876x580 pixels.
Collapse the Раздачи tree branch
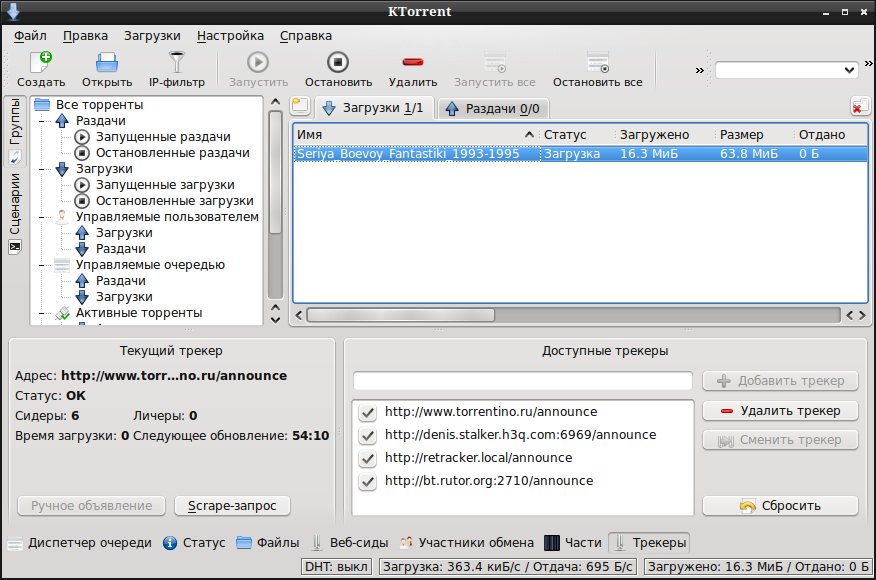pyautogui.click(x=42, y=121)
